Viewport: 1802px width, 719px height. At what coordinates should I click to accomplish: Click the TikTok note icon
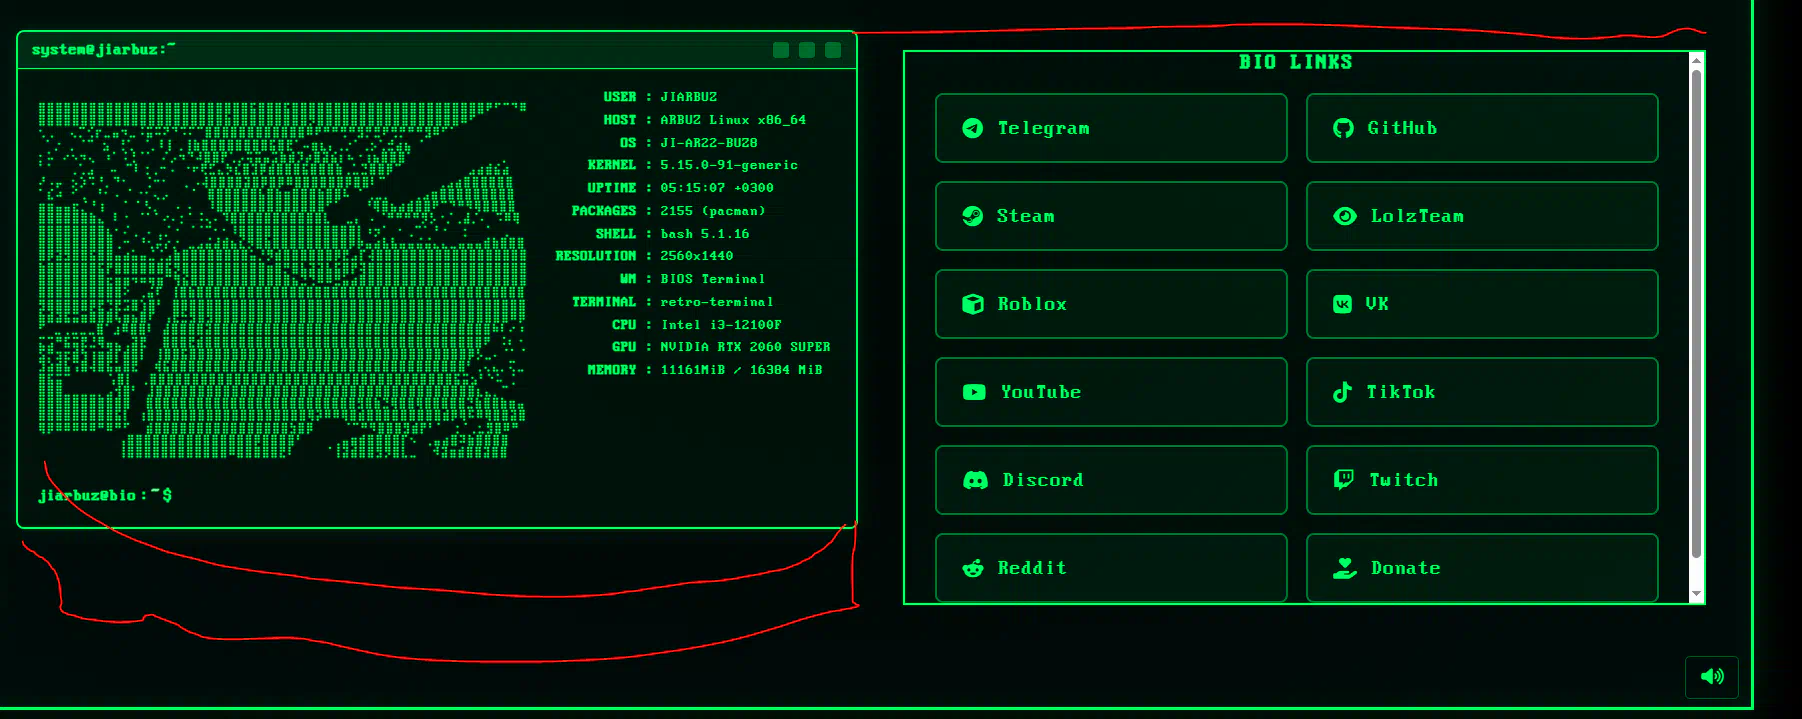[1342, 392]
